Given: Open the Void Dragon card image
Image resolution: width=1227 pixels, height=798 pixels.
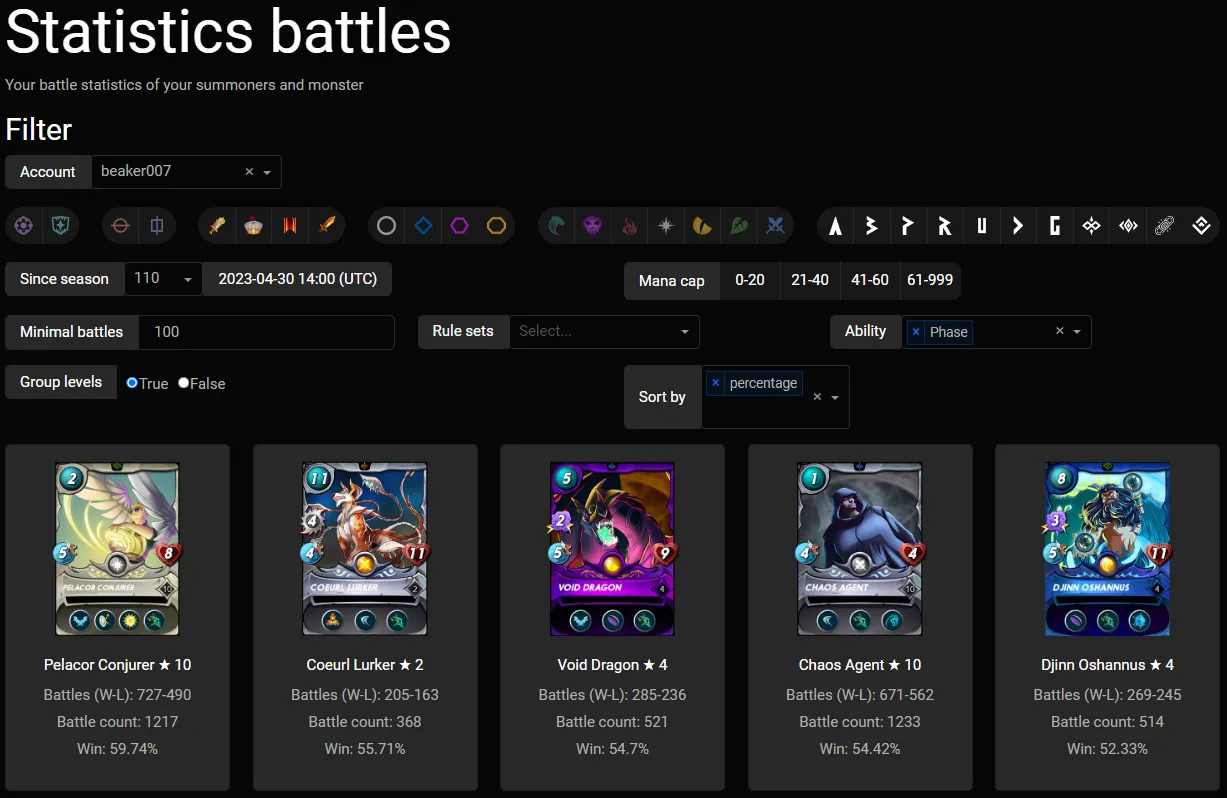Looking at the screenshot, I should click(612, 549).
